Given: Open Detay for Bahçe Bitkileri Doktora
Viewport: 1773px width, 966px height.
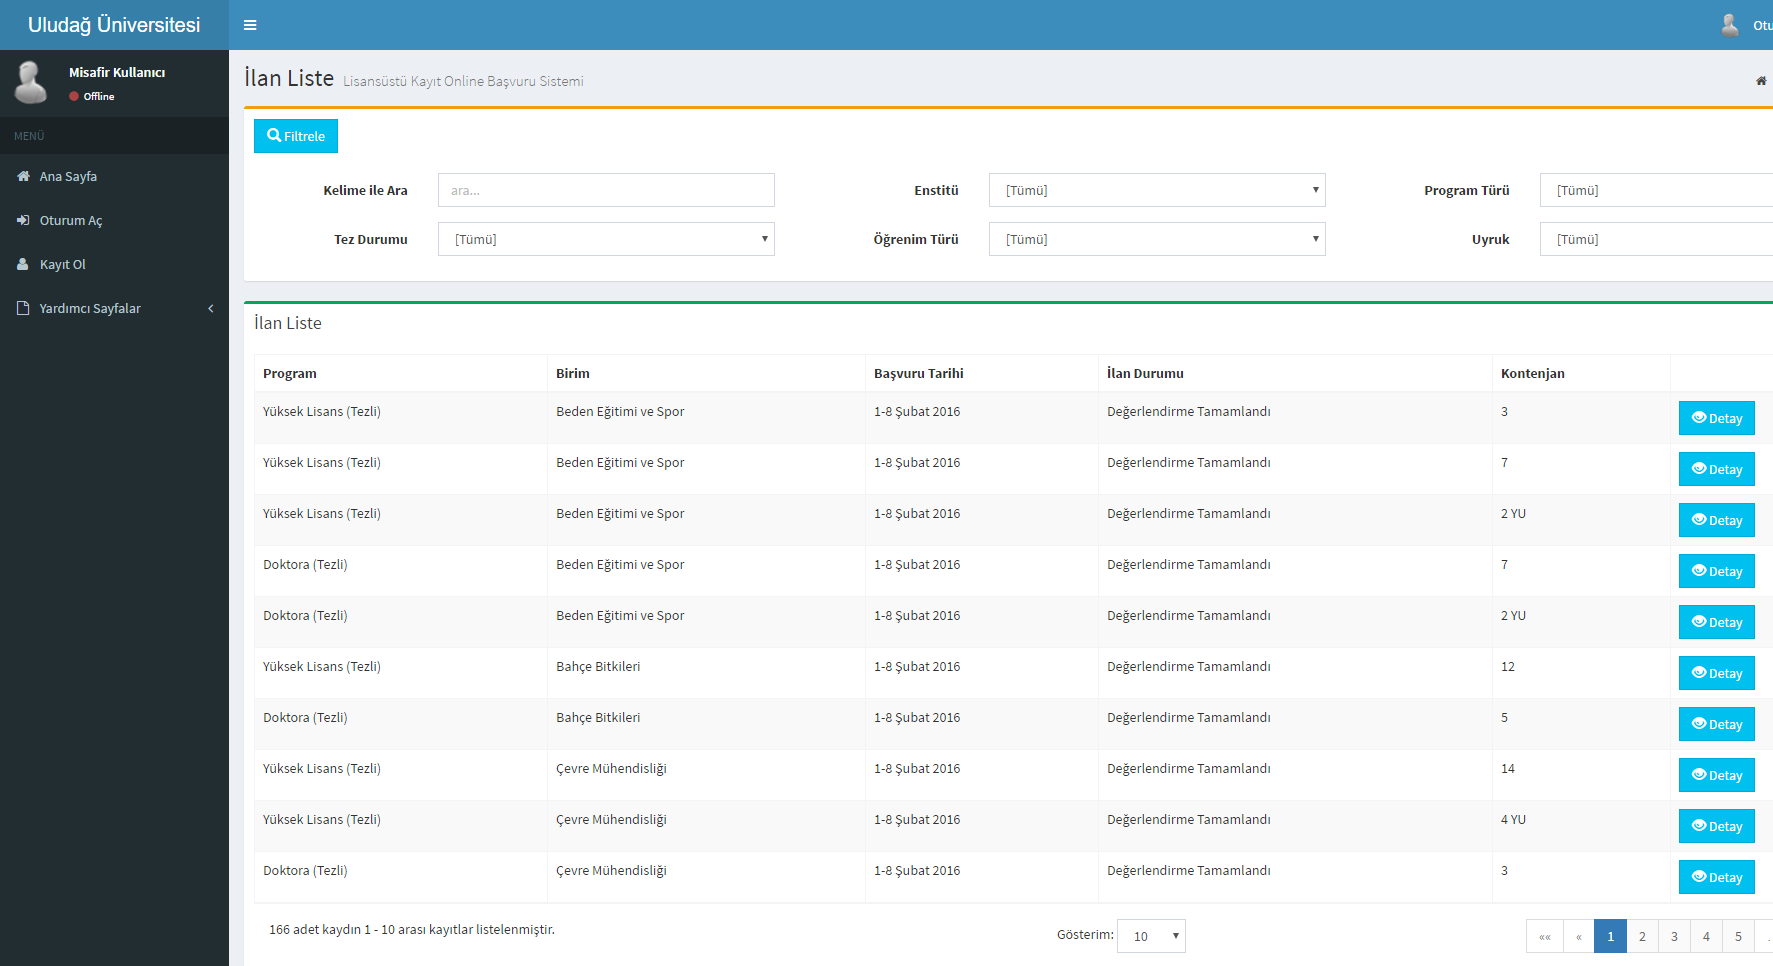Looking at the screenshot, I should coord(1717,724).
